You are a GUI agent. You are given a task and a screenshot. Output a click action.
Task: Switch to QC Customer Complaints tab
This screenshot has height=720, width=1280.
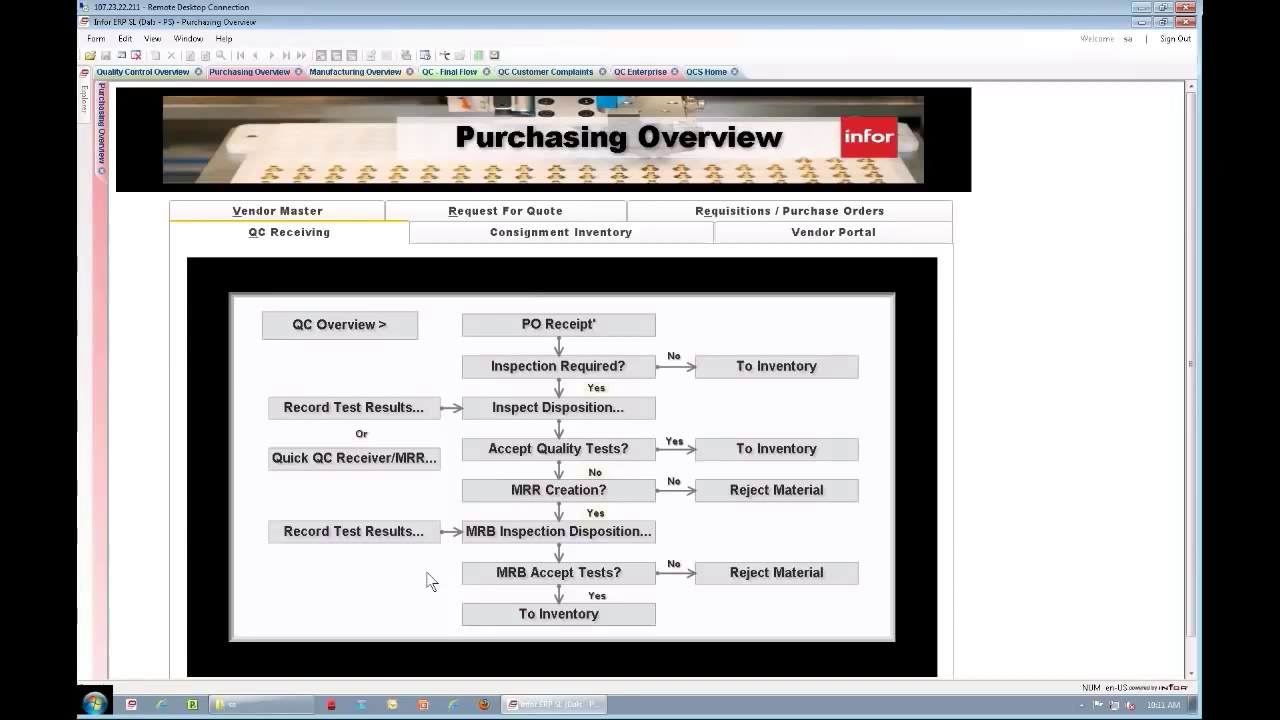(x=545, y=72)
